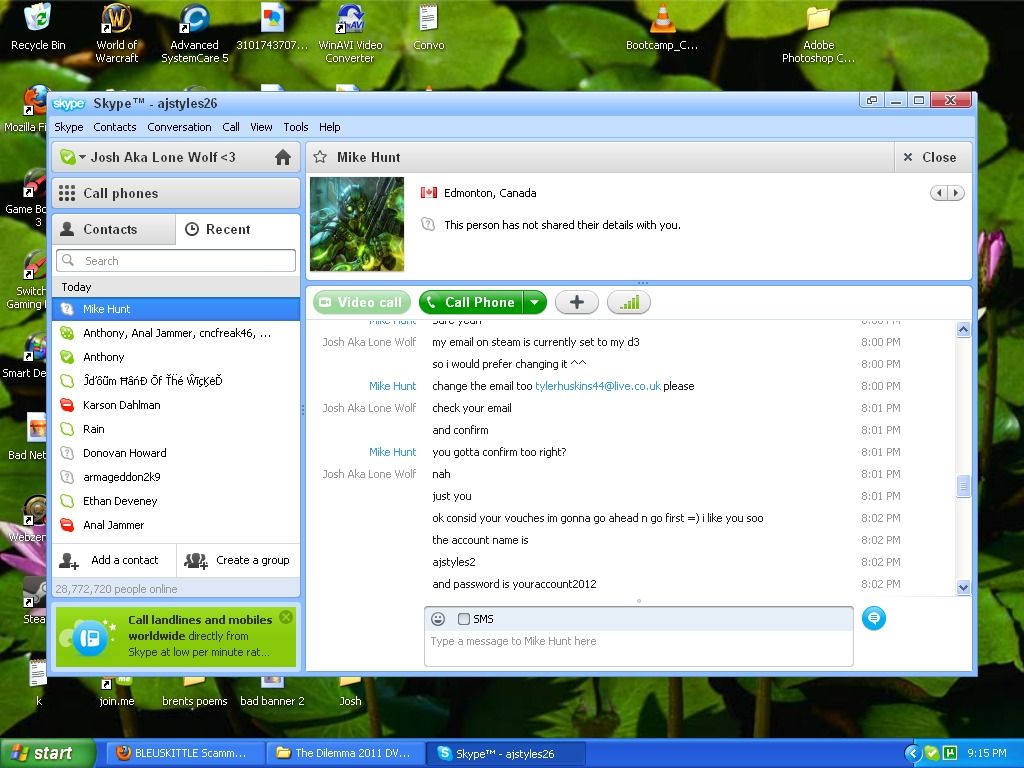This screenshot has height=768, width=1024.
Task: Click previous arrow in profile panel
Action: coord(939,193)
